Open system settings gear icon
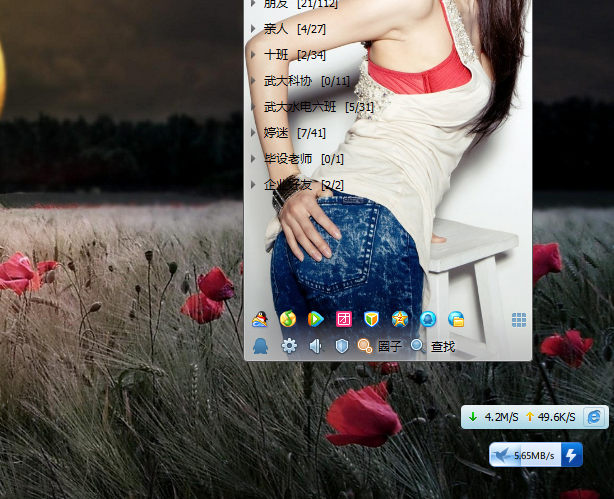This screenshot has width=614, height=499. pos(289,346)
